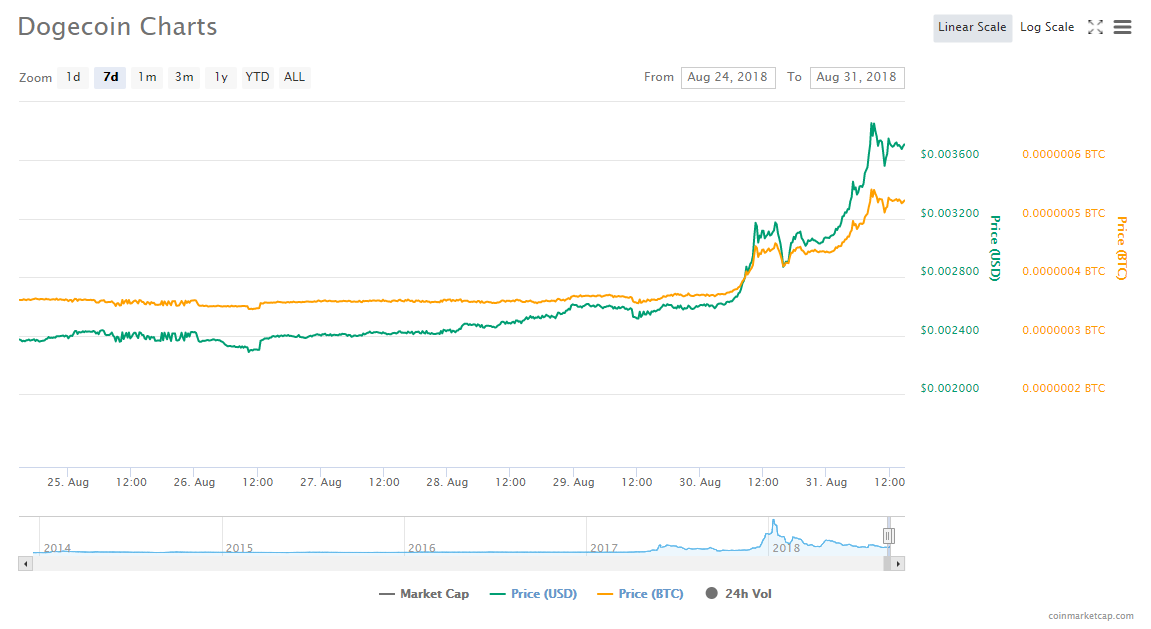Set zoom to 3m
This screenshot has height=629, width=1151.
[x=184, y=77]
